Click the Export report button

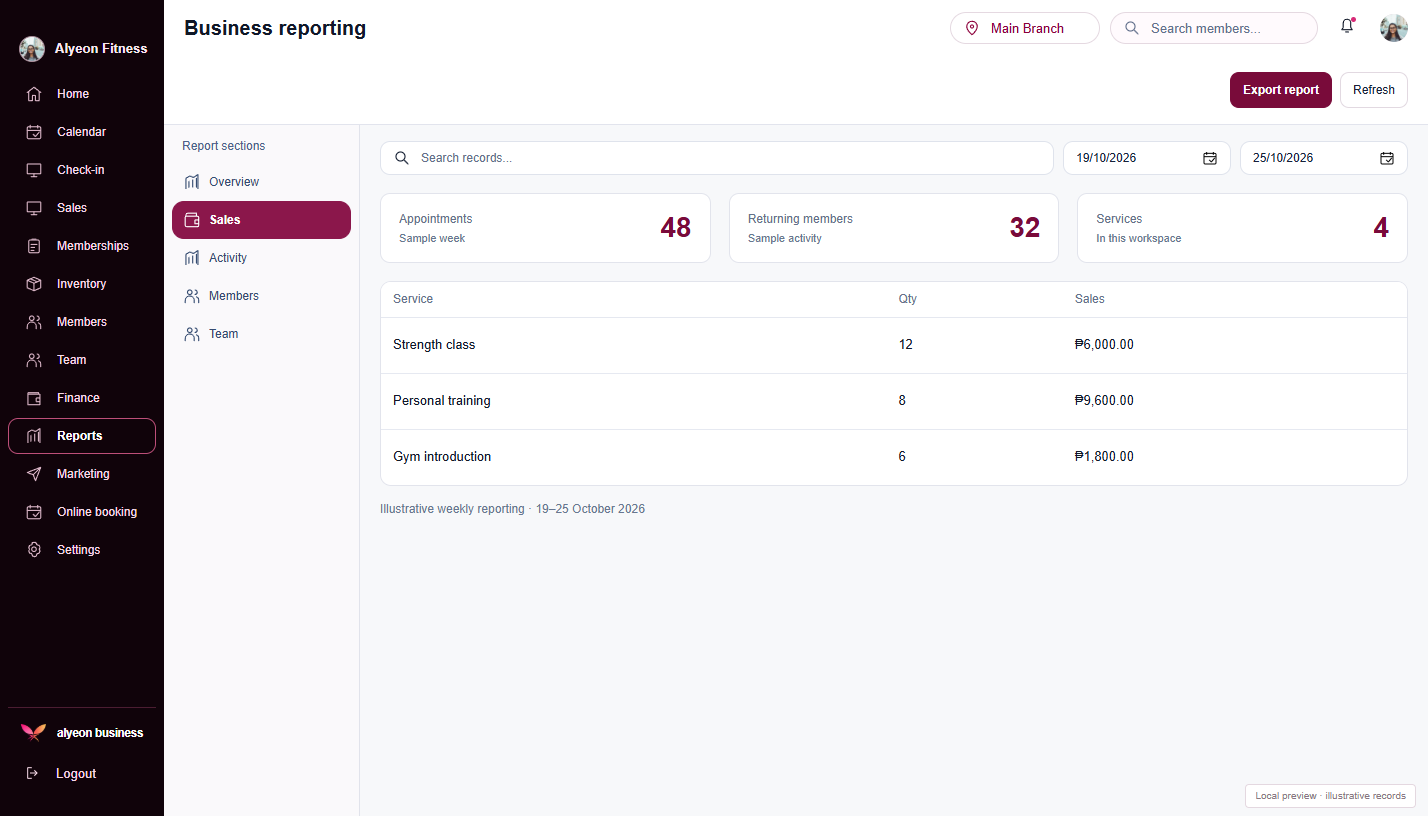1281,90
